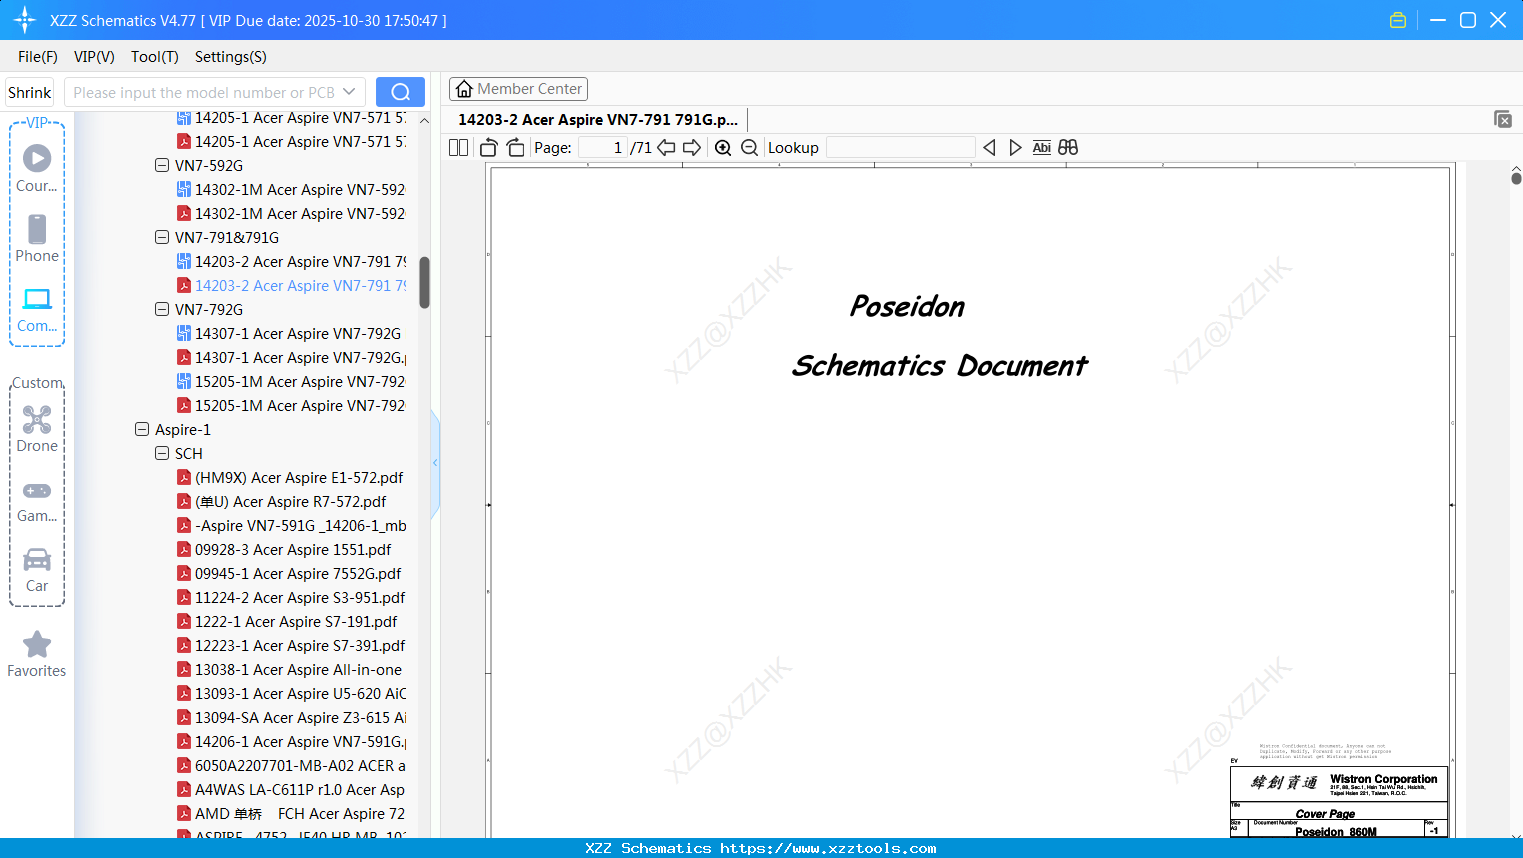This screenshot has height=858, width=1523.
Task: Collapse the Aspire-1 folder
Action: (142, 429)
